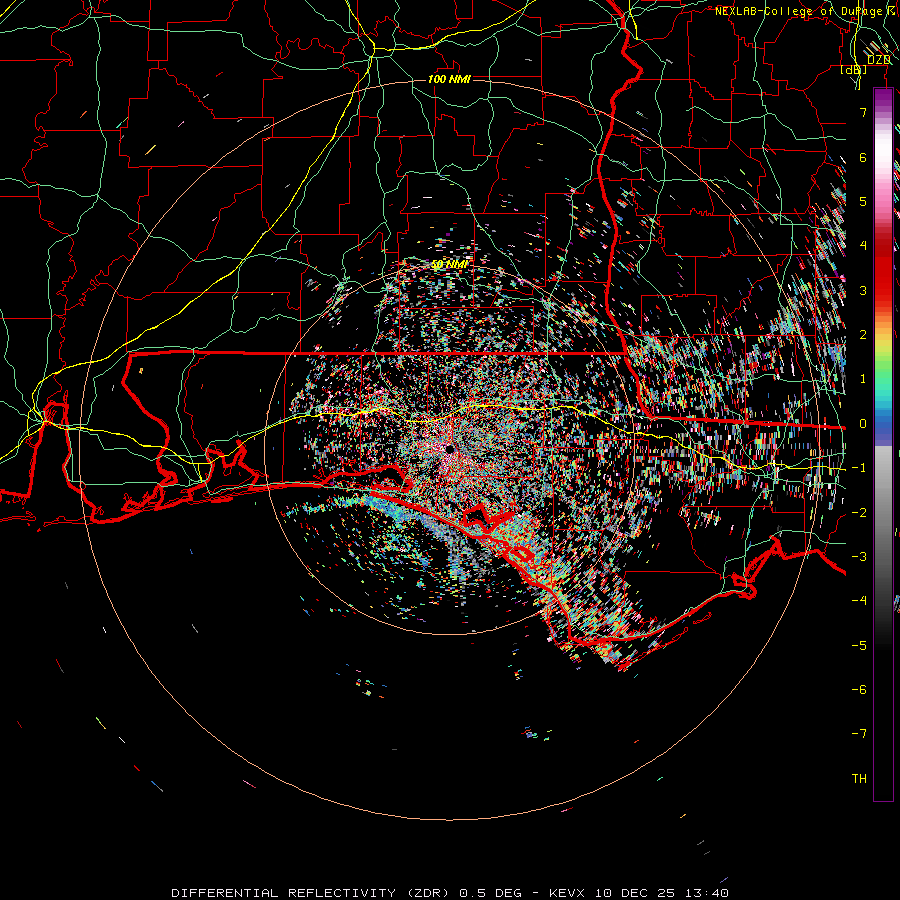
Task: Click the [dB] unit label
Action: tap(854, 69)
